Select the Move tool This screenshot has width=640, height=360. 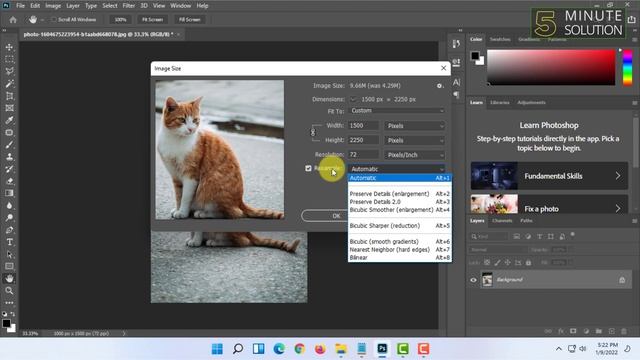[9, 47]
